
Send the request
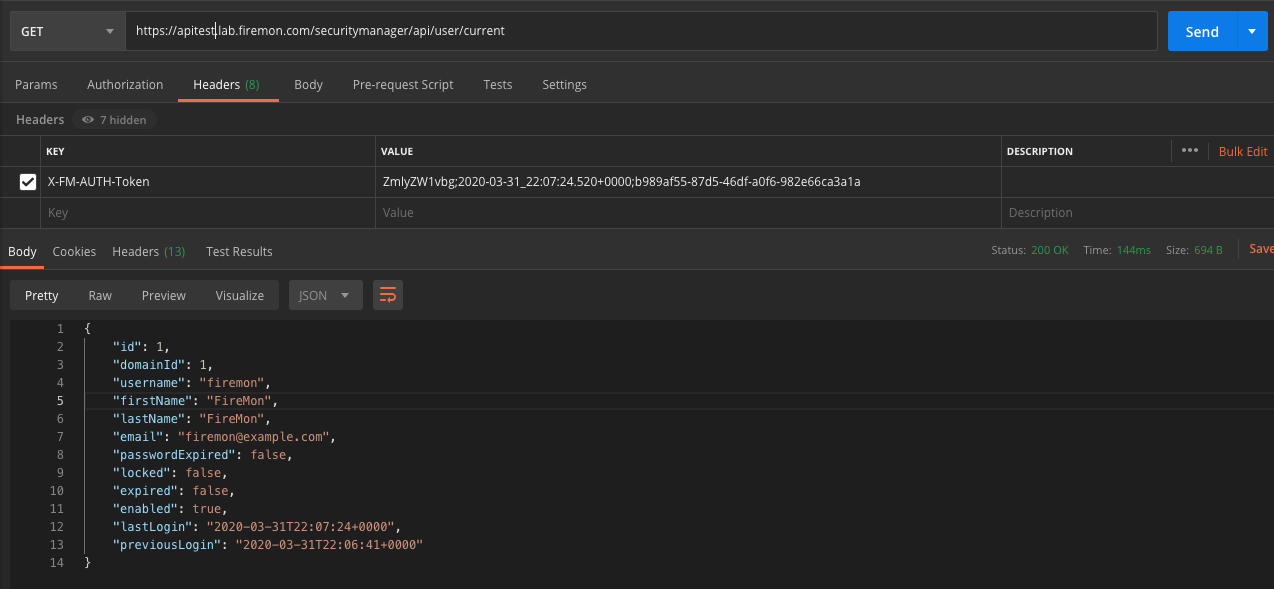[1202, 31]
